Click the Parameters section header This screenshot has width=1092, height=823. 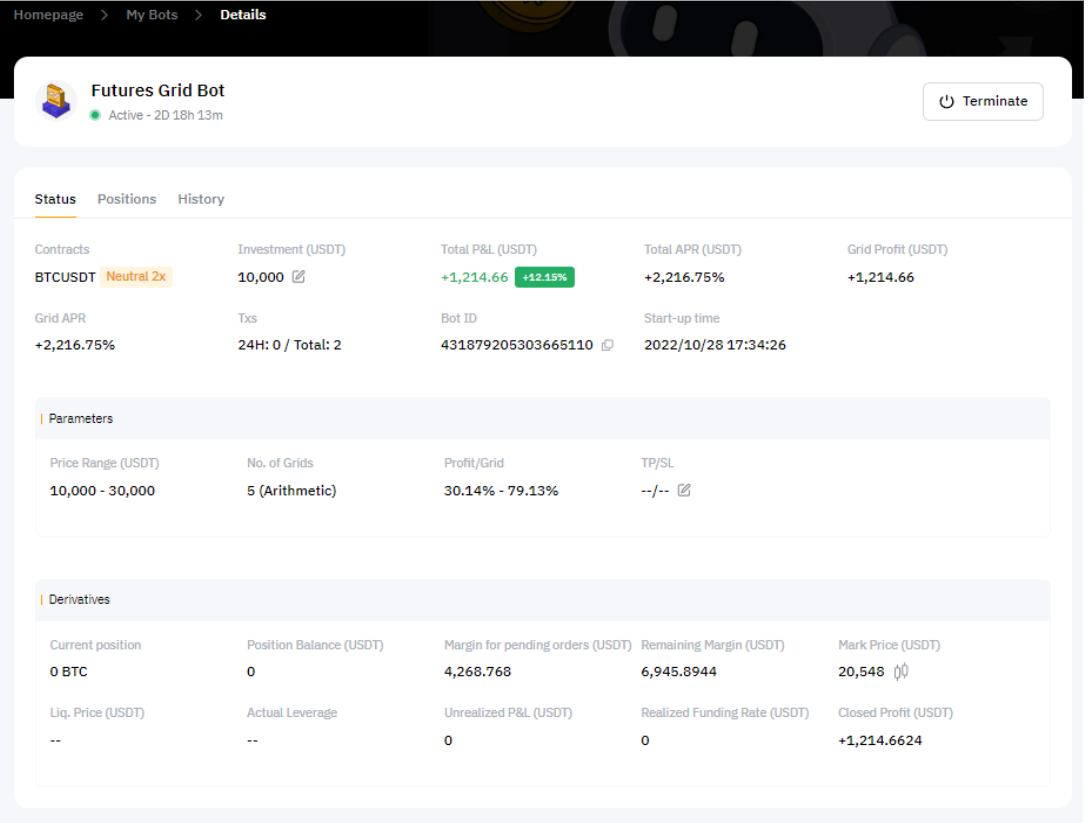[x=81, y=419]
